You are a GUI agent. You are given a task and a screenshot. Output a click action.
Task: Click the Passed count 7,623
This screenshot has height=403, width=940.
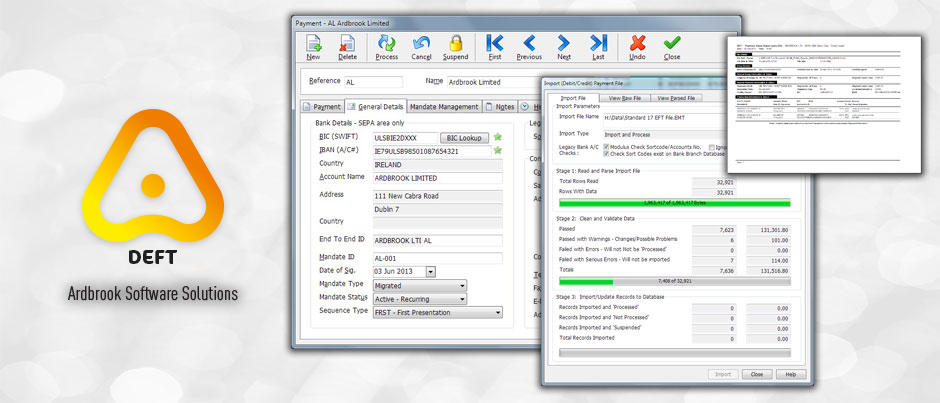point(714,229)
